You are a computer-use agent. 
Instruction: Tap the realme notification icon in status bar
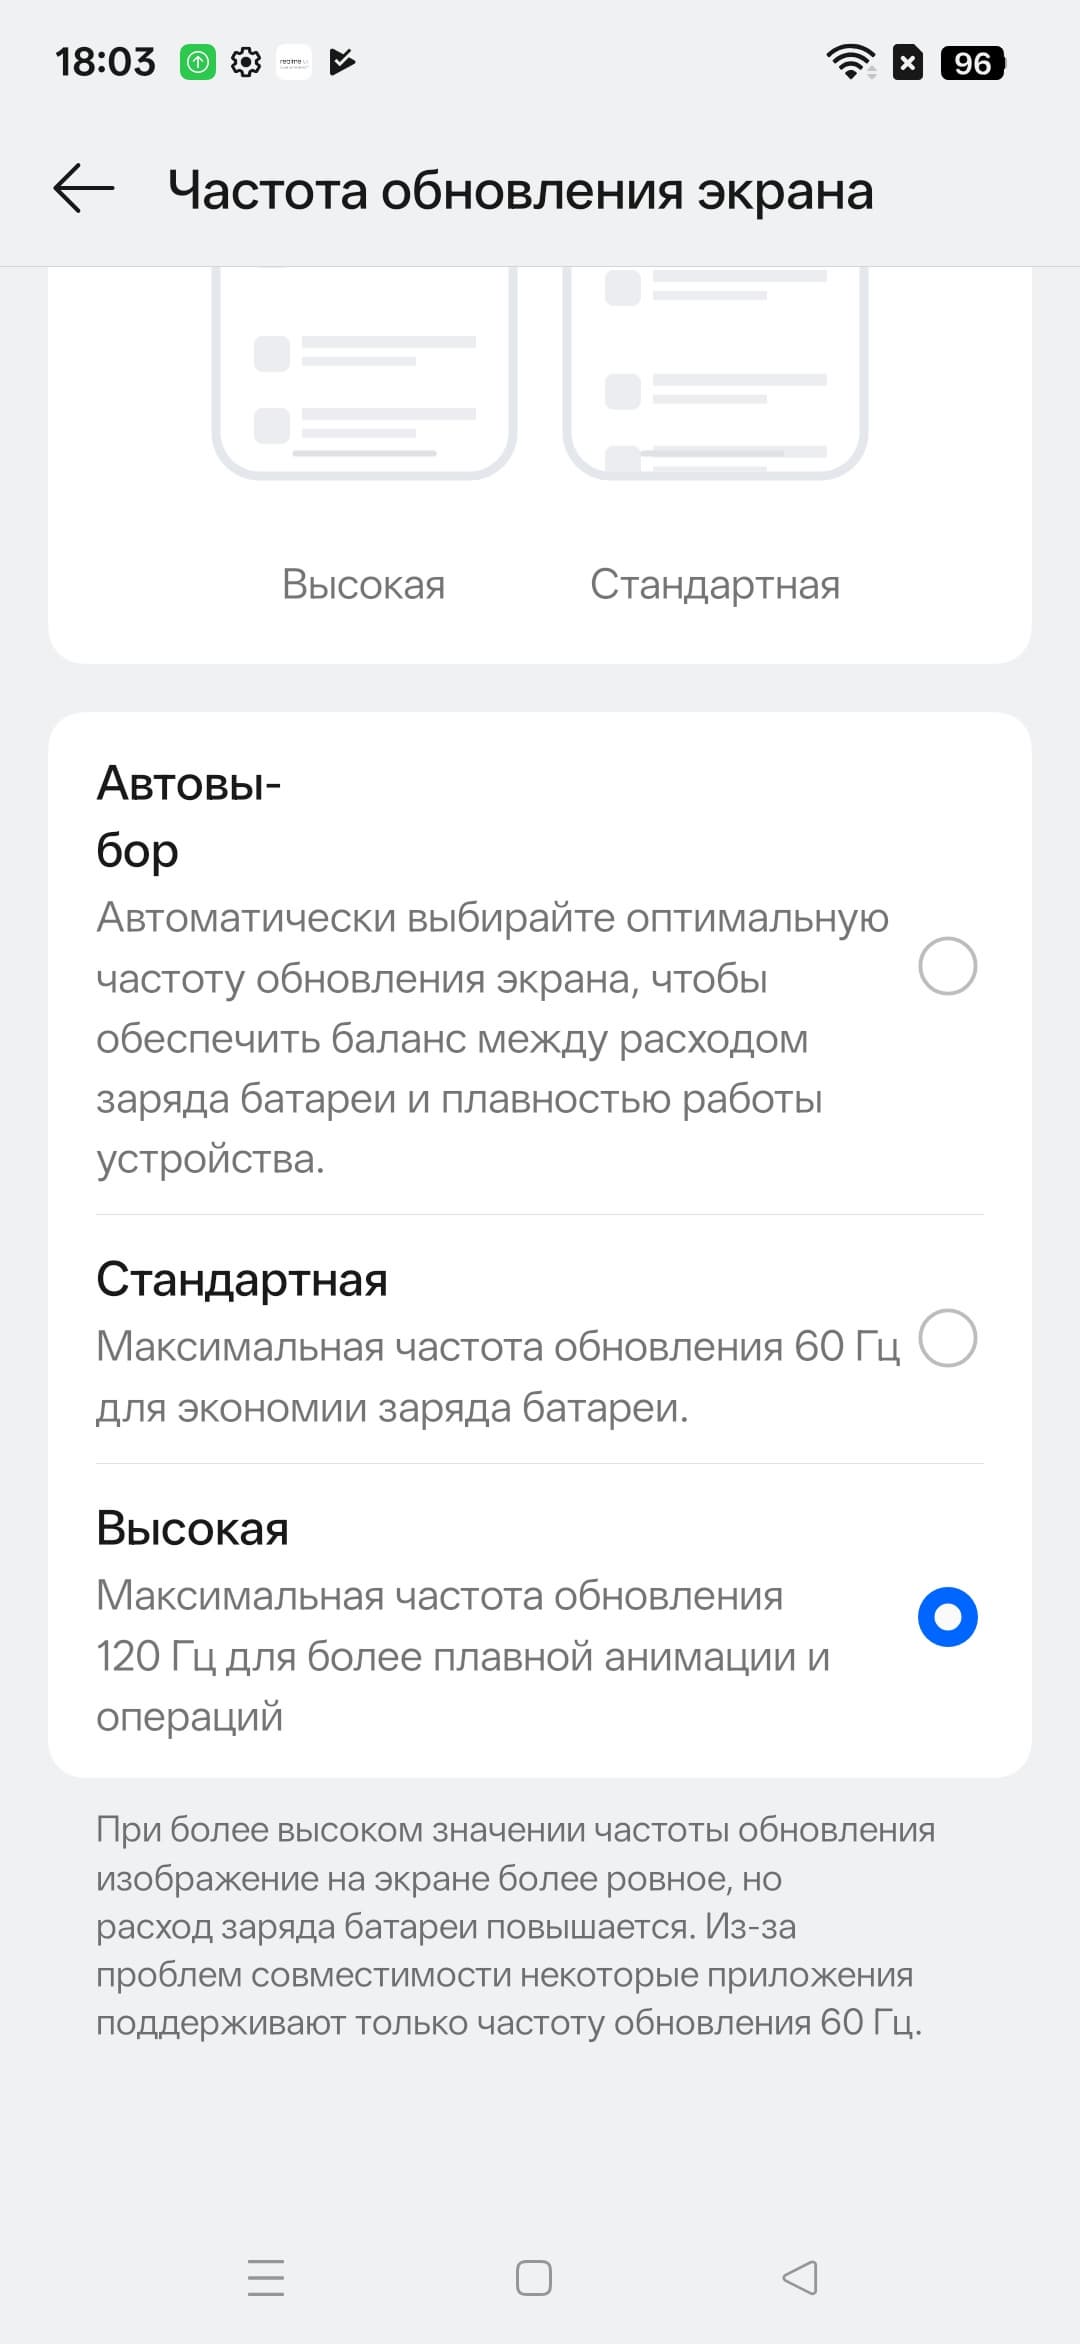tap(294, 62)
